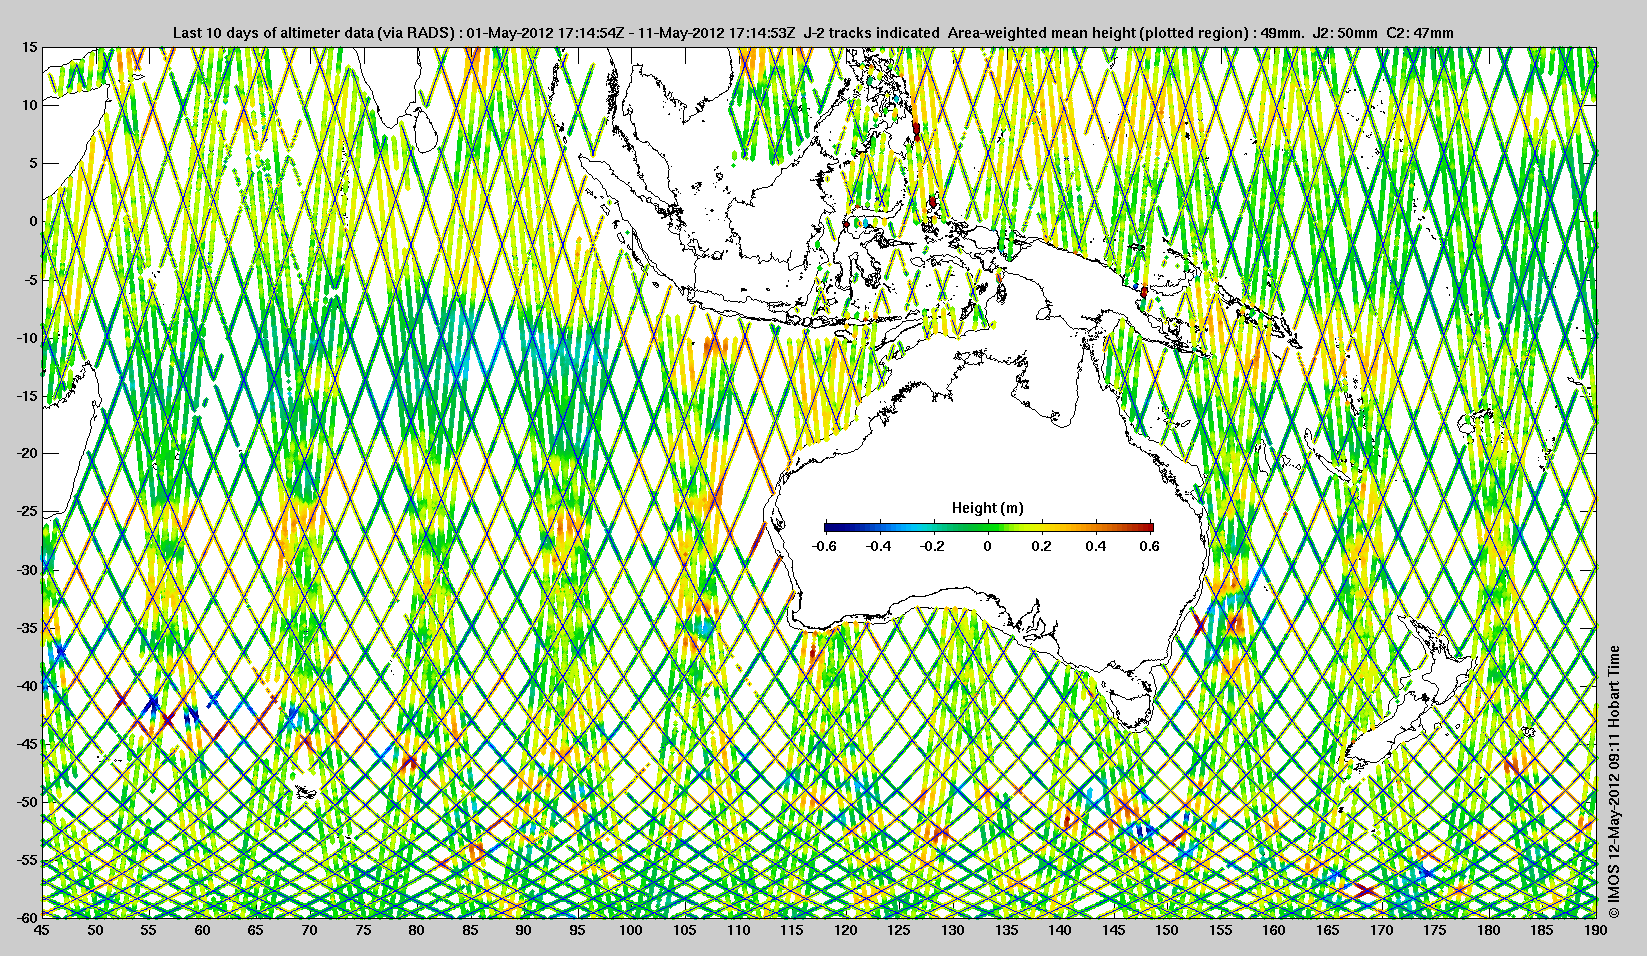1647x956 pixels.
Task: Click the colorbar tick label '0.2'
Action: pos(1042,546)
